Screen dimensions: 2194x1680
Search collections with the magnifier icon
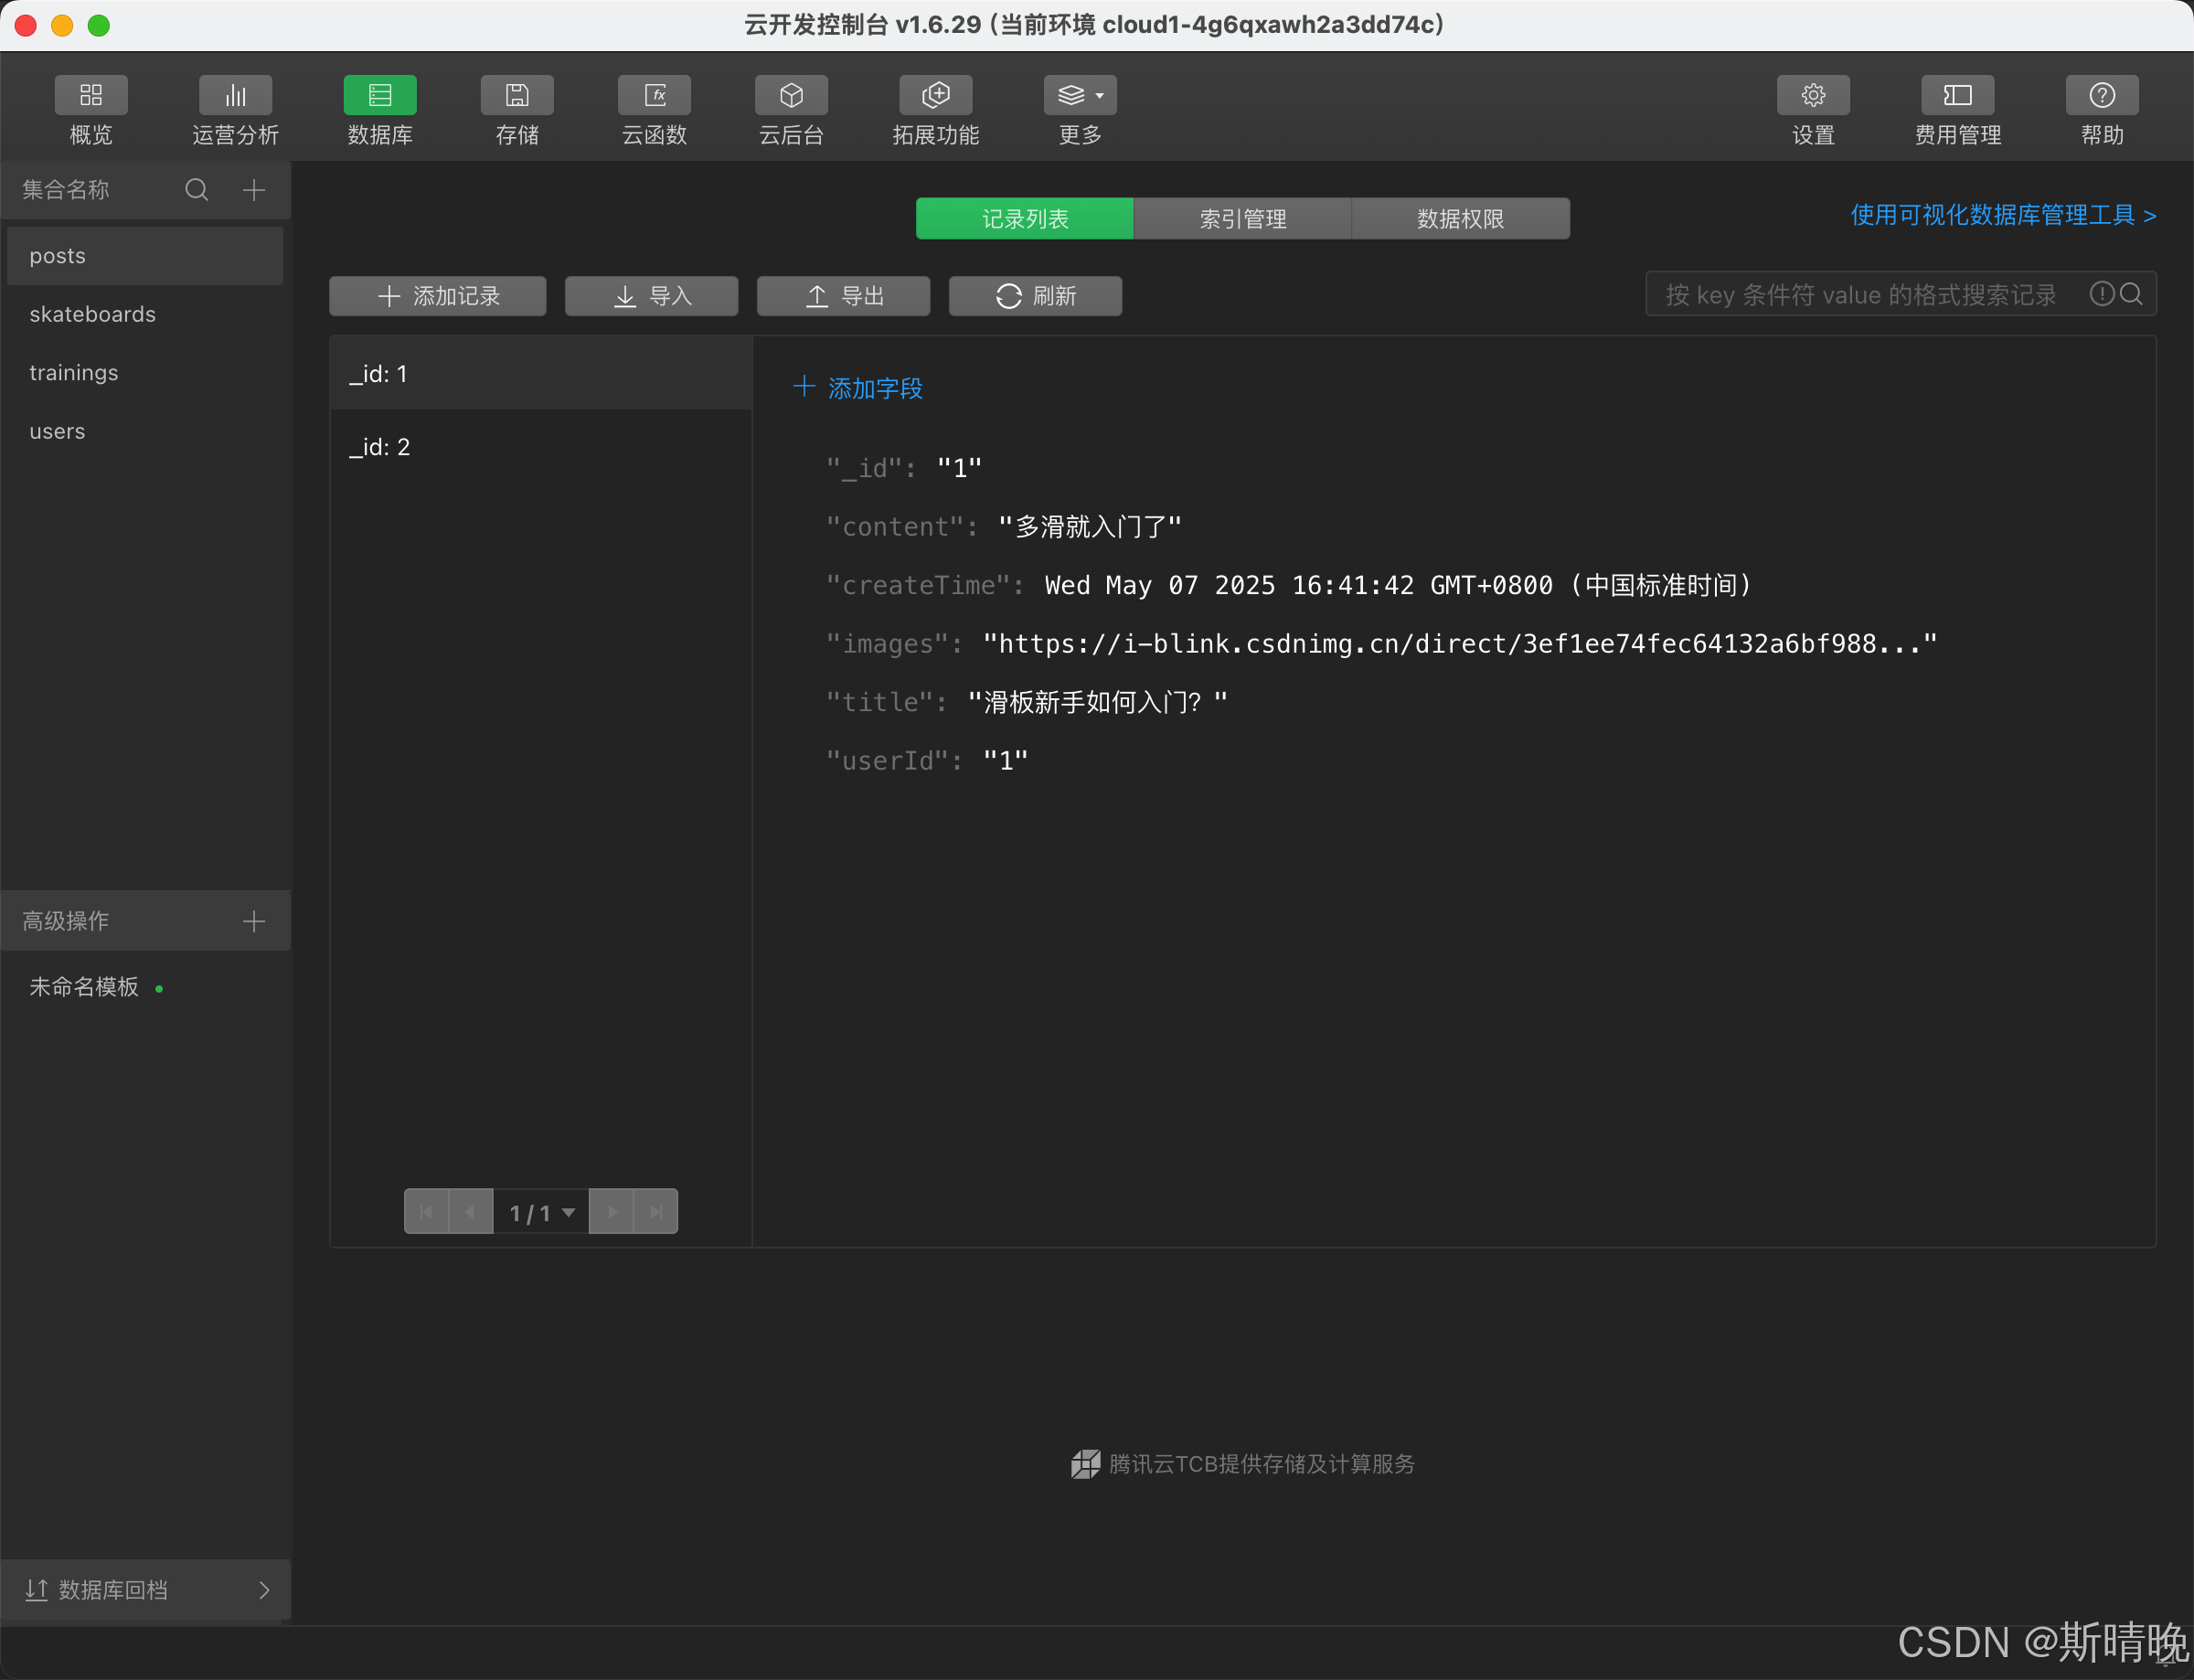pos(197,190)
